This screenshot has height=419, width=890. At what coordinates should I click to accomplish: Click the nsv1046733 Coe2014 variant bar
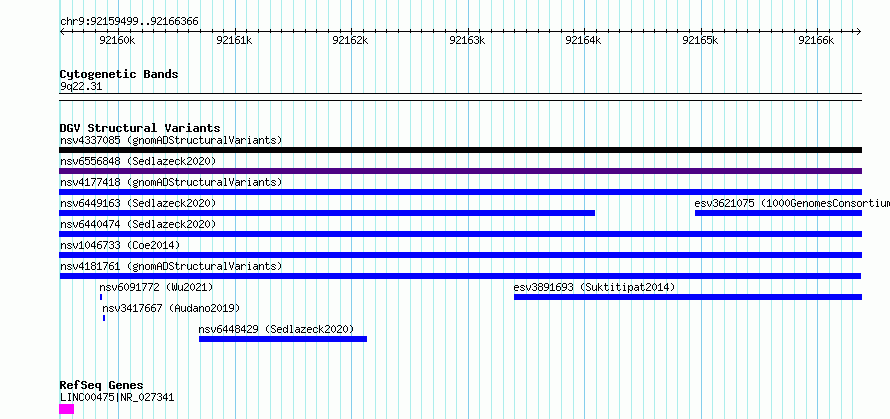pyautogui.click(x=460, y=255)
